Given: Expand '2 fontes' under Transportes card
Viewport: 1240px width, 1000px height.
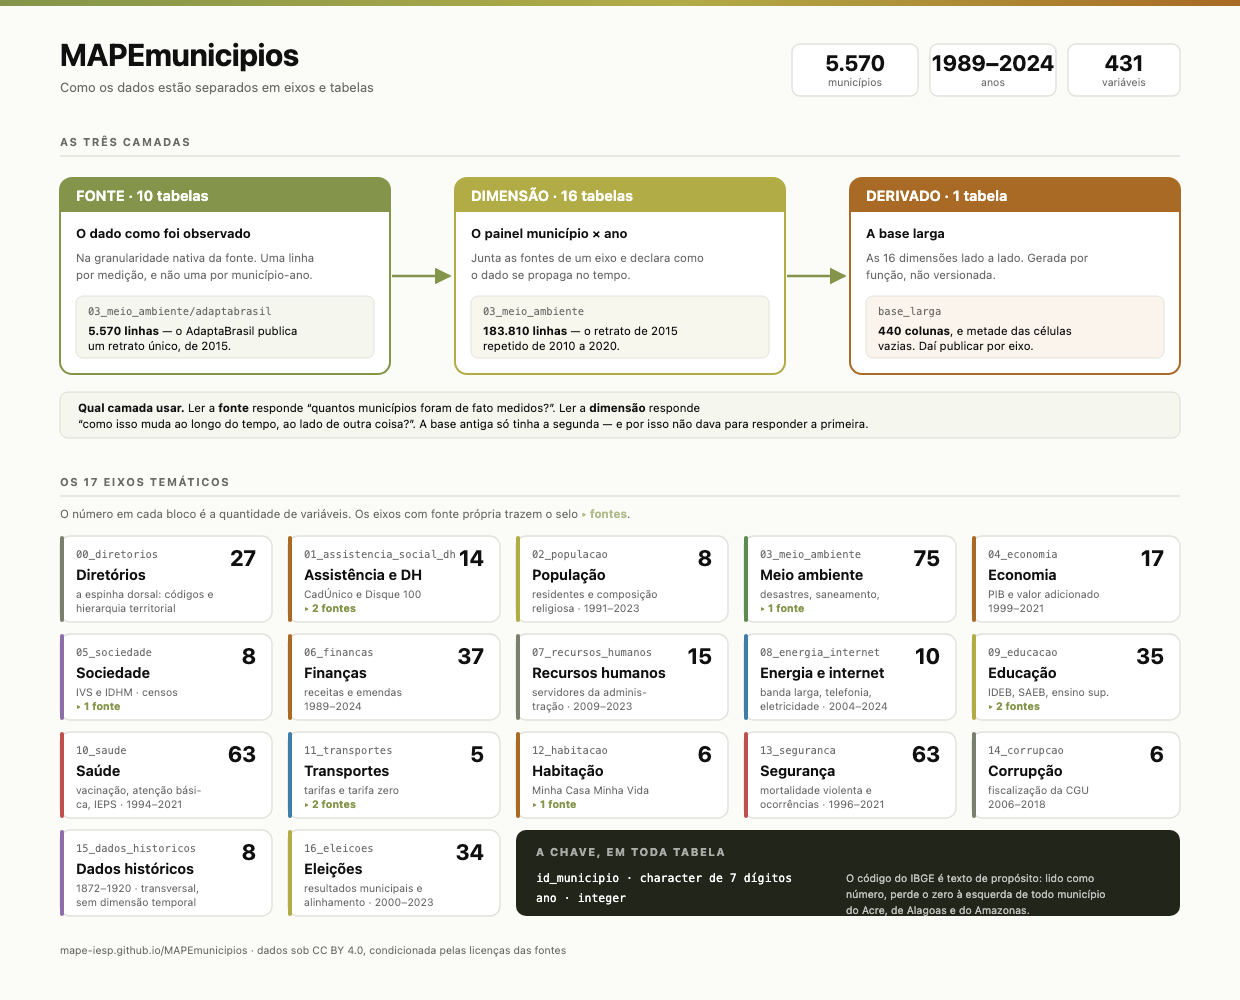Looking at the screenshot, I should [x=330, y=804].
